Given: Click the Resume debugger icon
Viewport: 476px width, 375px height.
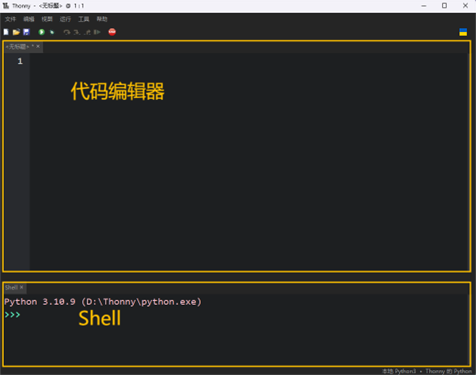Looking at the screenshot, I should click(97, 32).
